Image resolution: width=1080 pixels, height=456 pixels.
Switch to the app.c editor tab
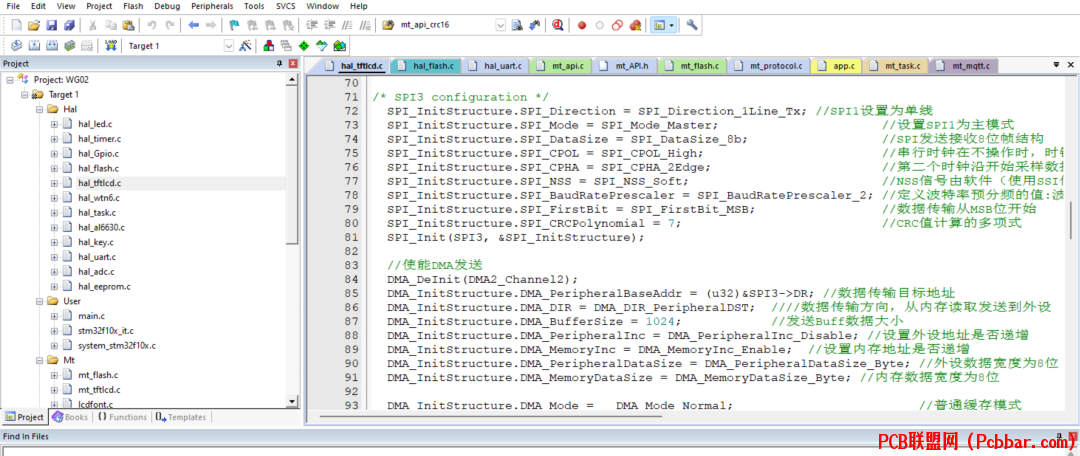point(837,66)
